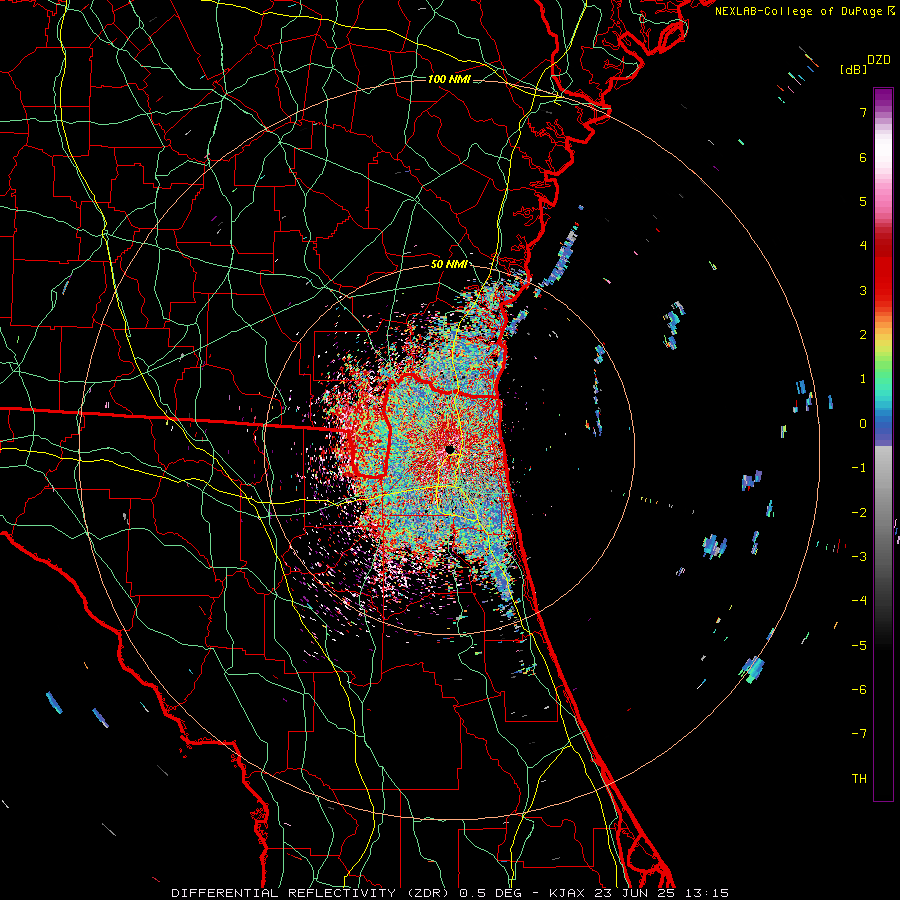Viewport: 900px width, 900px height.
Task: Click the ZDR color scale bar
Action: pos(883,444)
